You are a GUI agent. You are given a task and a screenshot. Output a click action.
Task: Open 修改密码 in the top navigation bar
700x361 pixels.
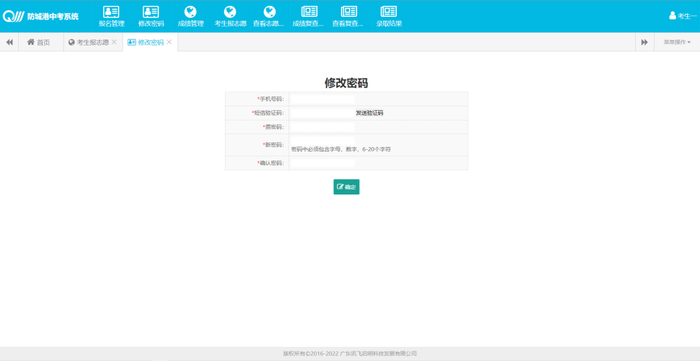tap(151, 17)
